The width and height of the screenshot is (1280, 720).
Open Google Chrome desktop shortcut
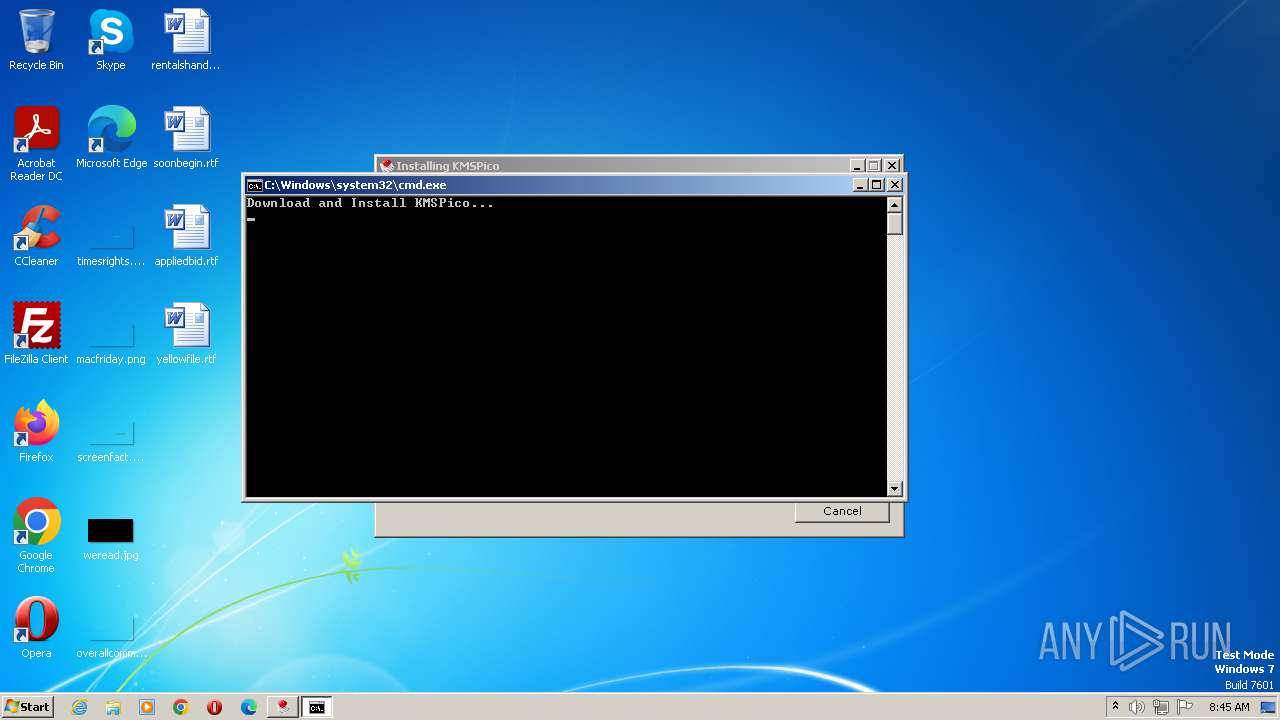coord(36,536)
